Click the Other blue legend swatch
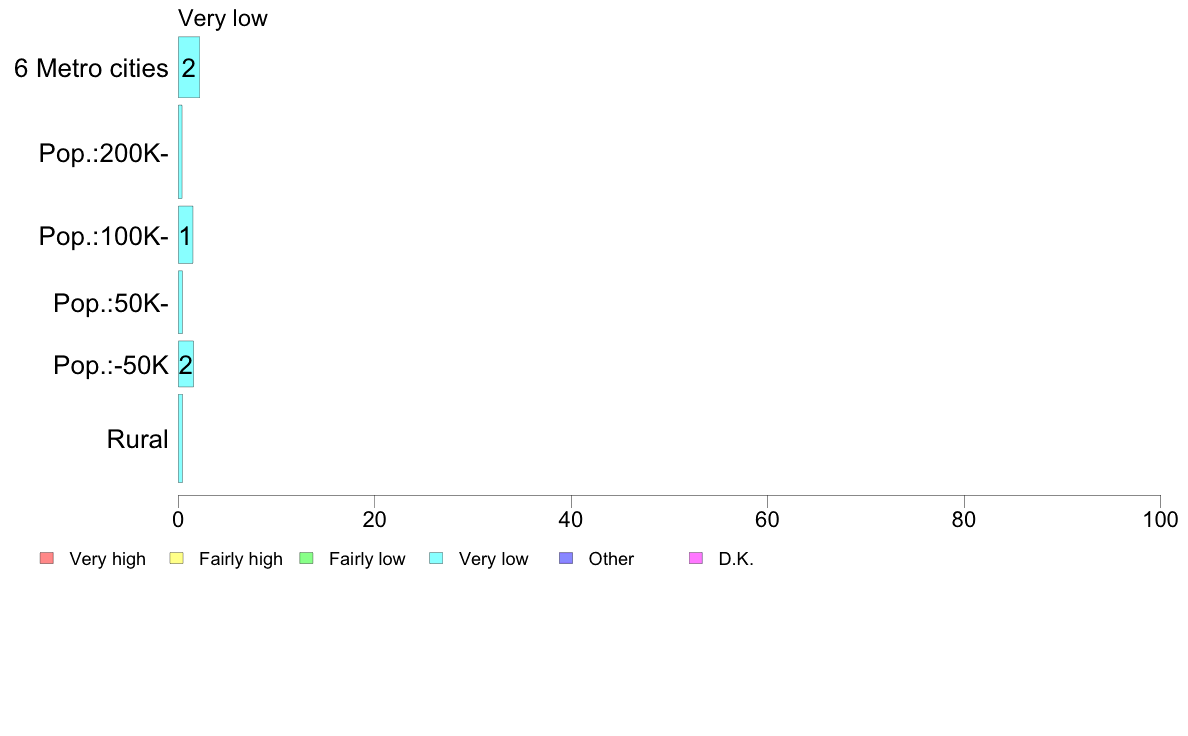Screen dimensions: 1188x736 (566, 559)
